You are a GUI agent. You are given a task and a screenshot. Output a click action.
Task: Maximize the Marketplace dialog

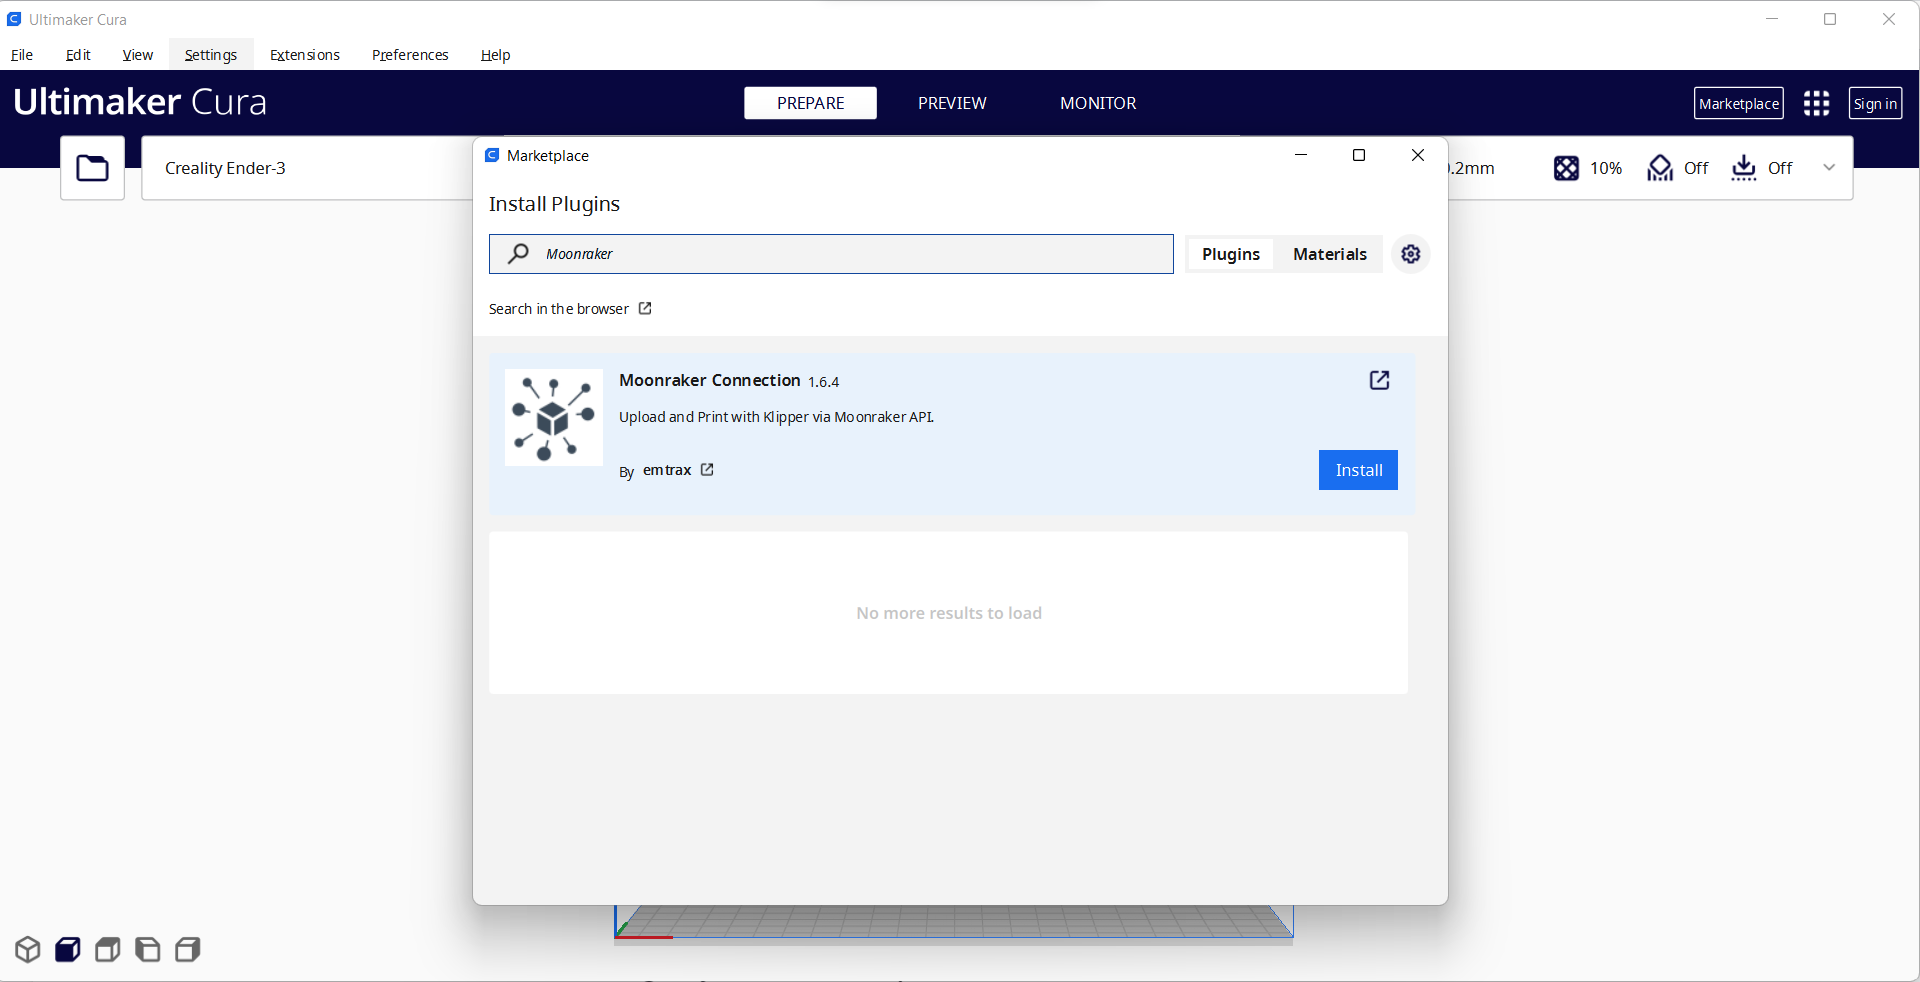point(1359,155)
